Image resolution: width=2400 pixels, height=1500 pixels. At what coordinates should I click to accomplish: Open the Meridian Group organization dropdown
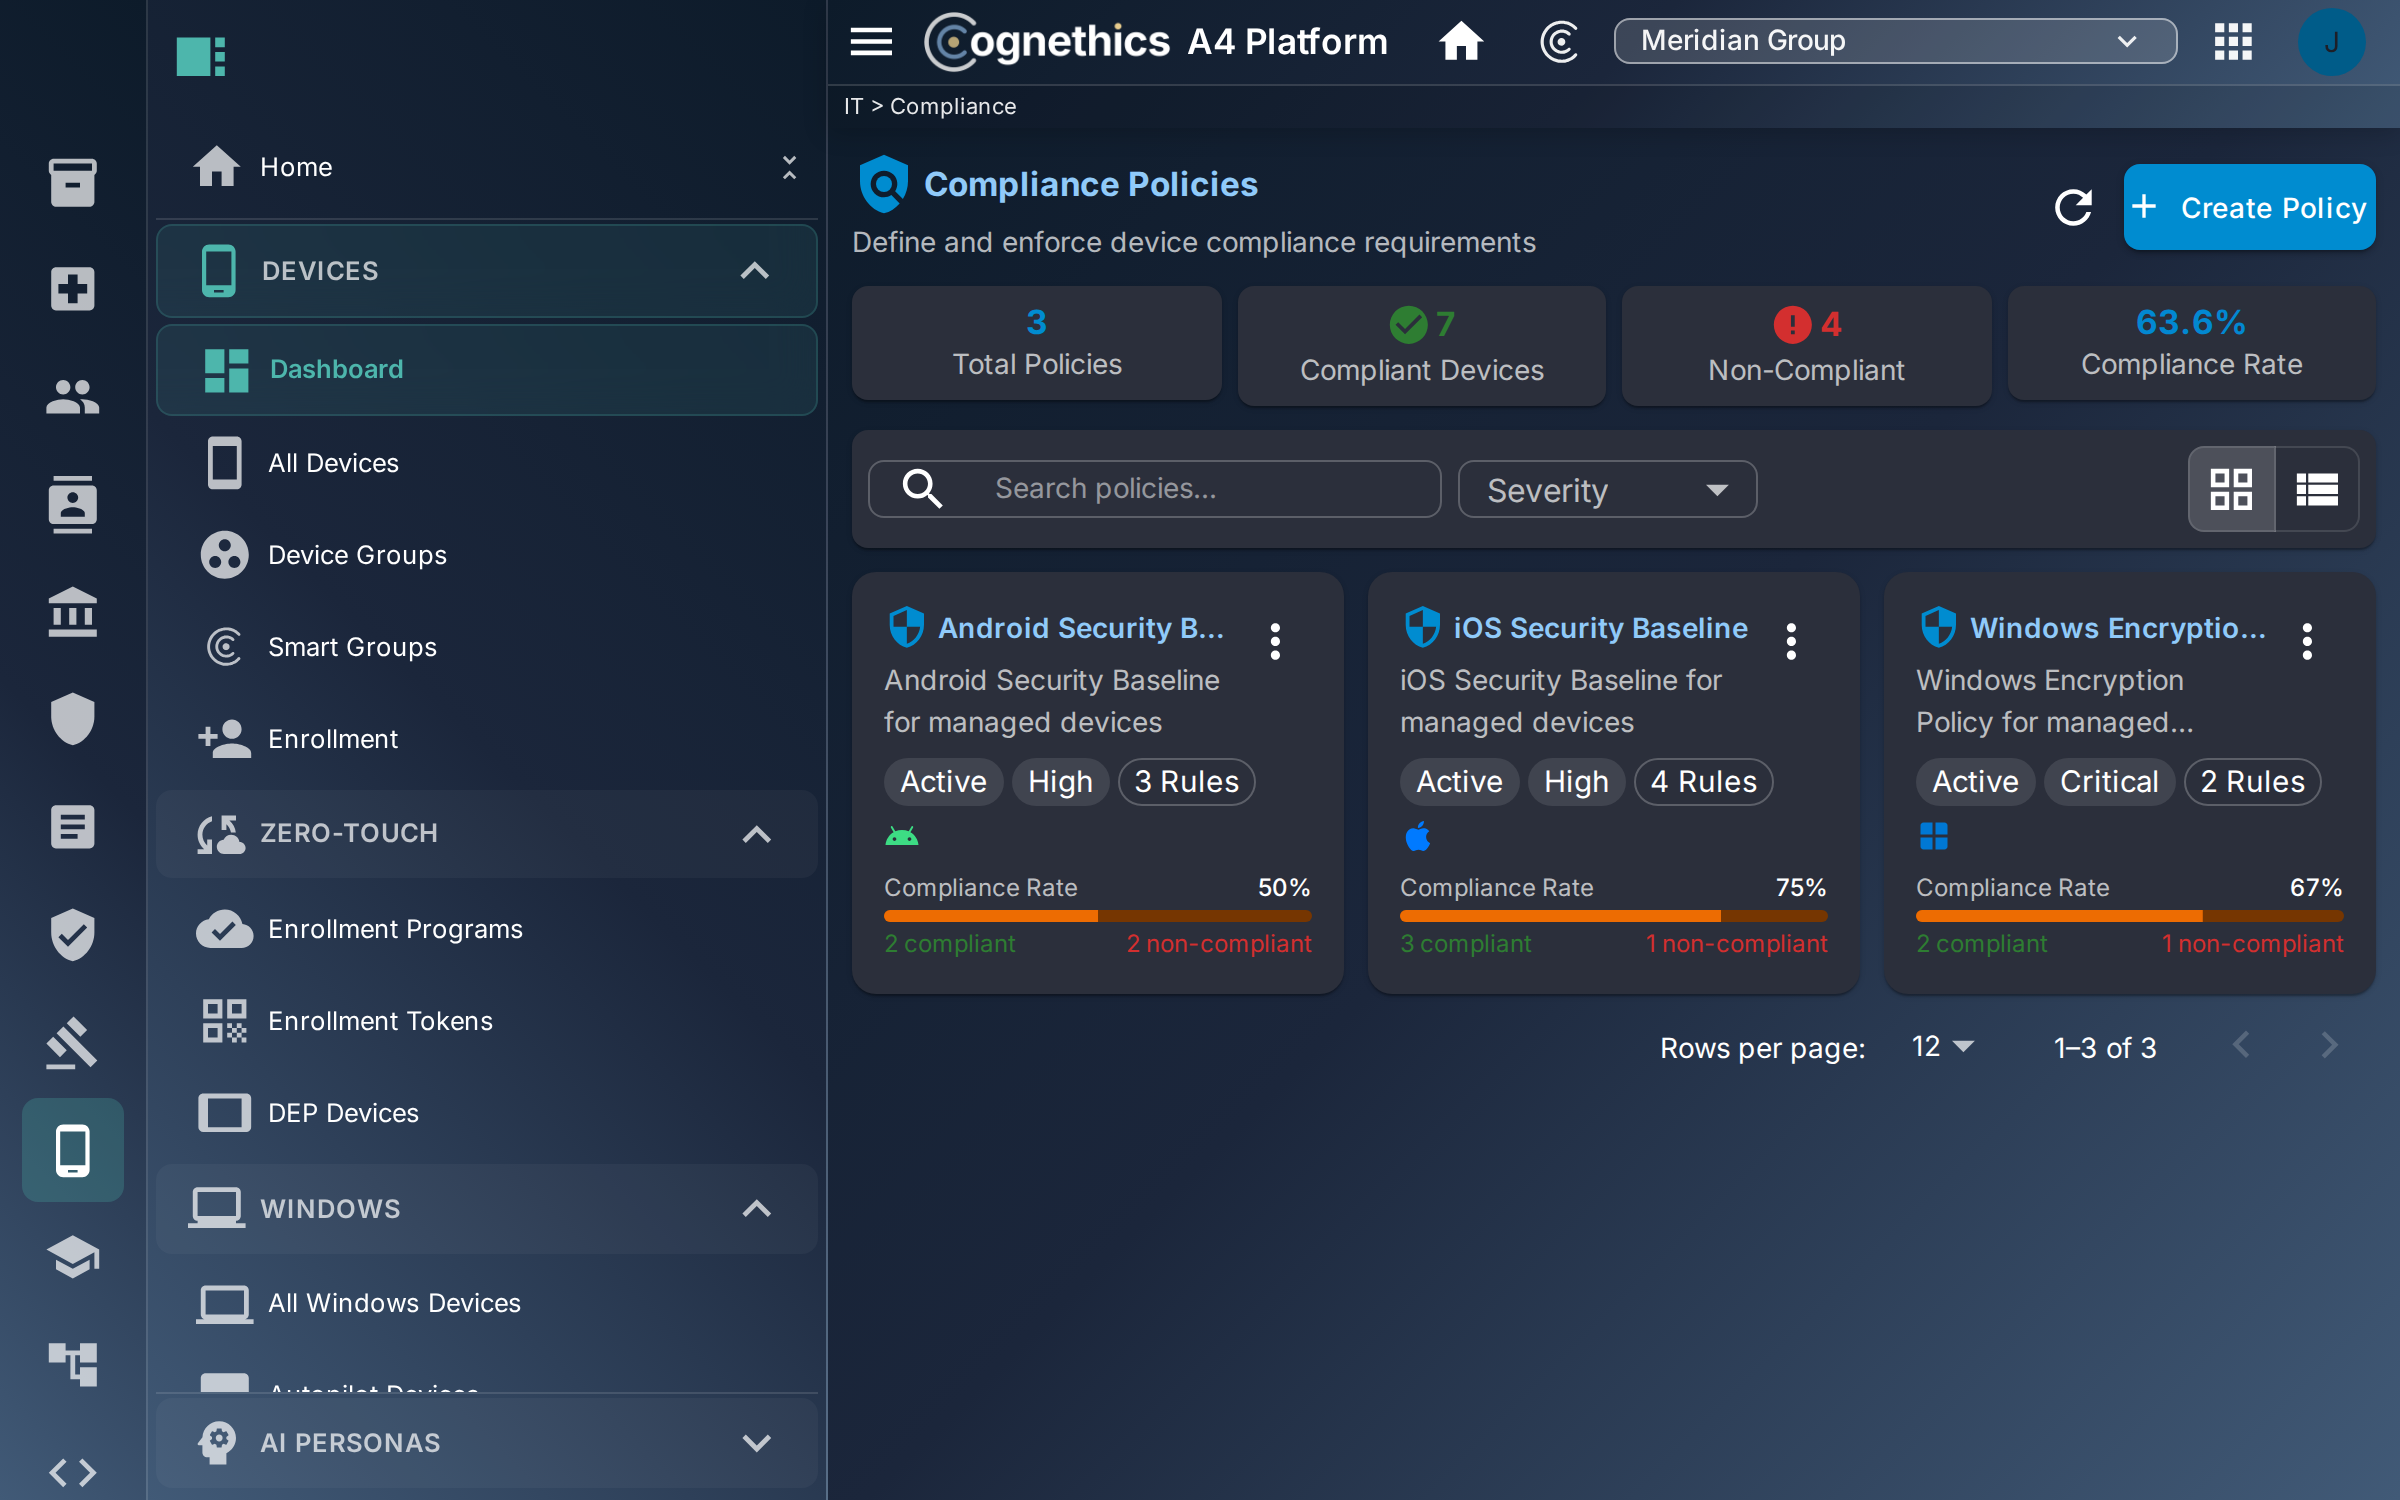[1895, 41]
